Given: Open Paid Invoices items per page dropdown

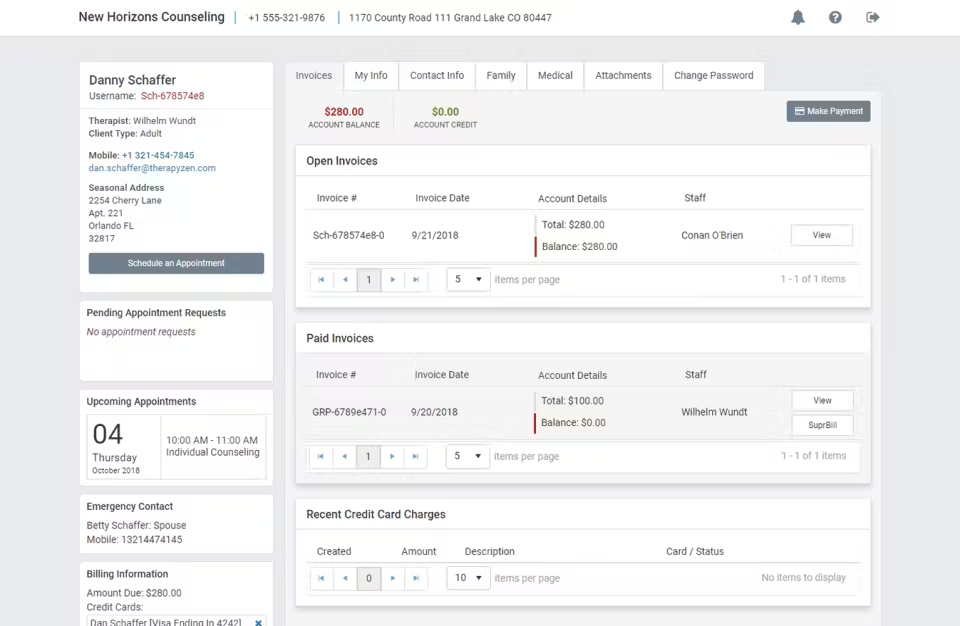Looking at the screenshot, I should click(468, 456).
